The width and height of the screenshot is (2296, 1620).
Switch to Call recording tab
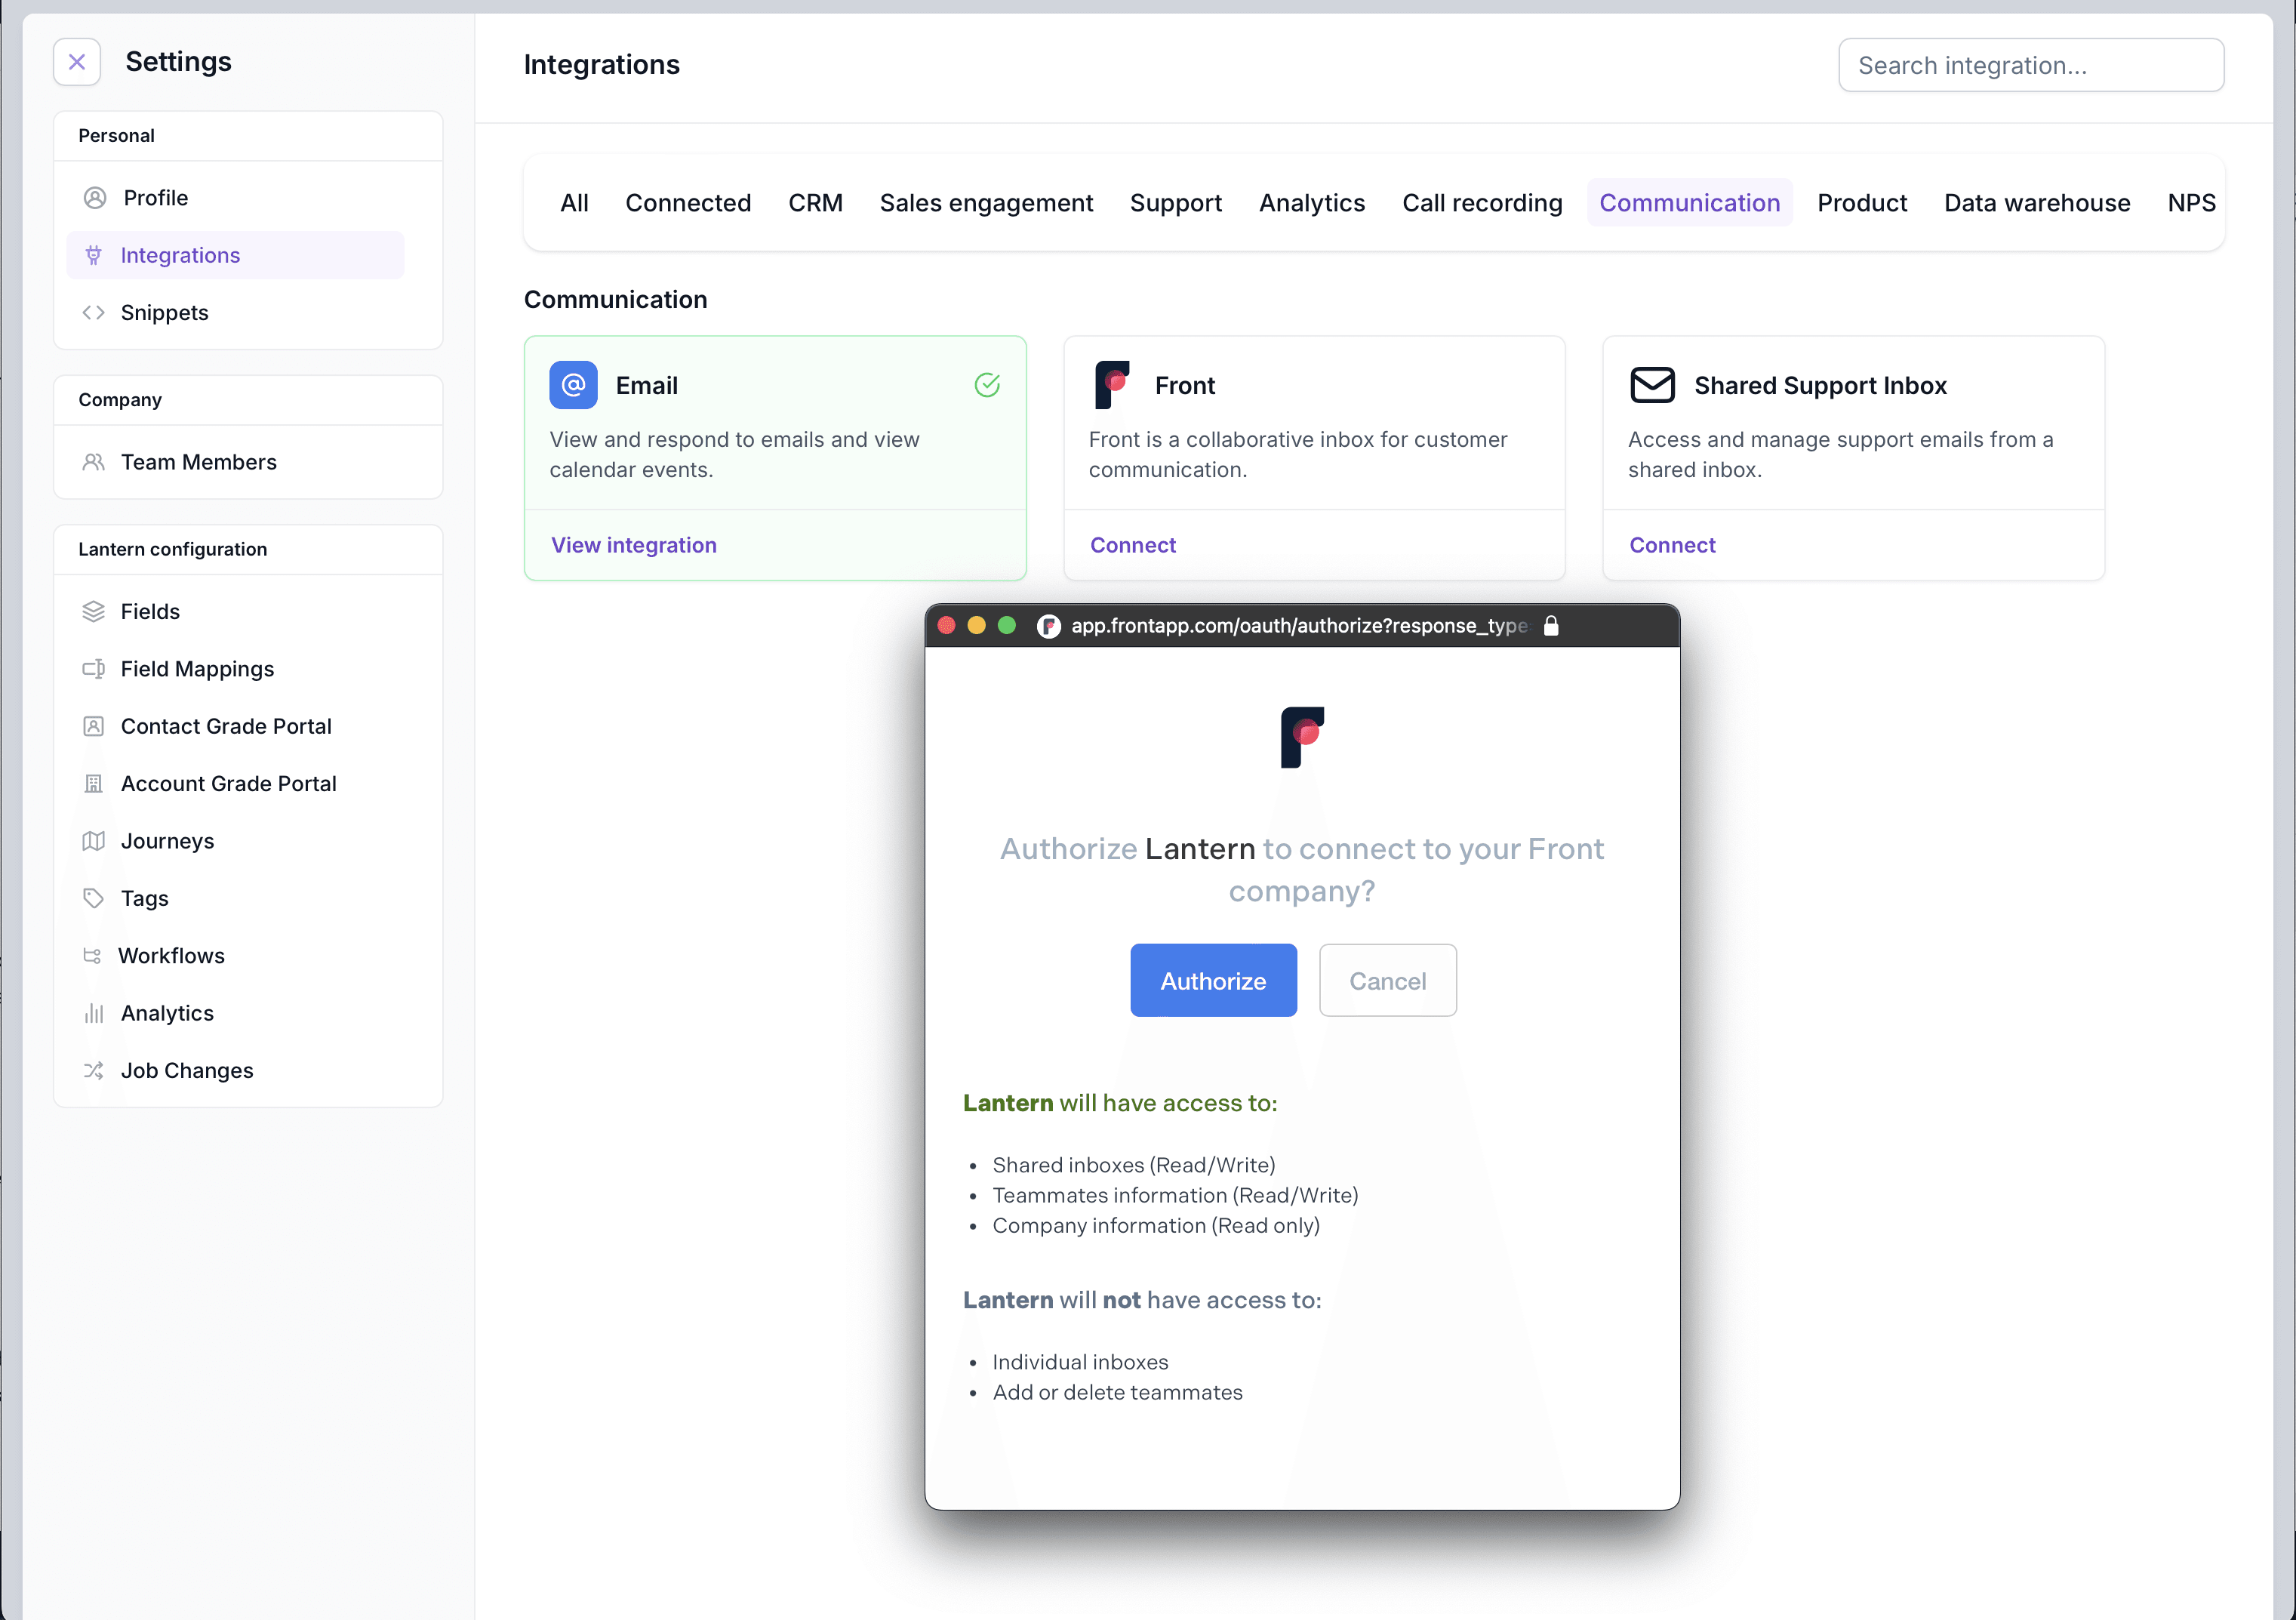(1482, 203)
